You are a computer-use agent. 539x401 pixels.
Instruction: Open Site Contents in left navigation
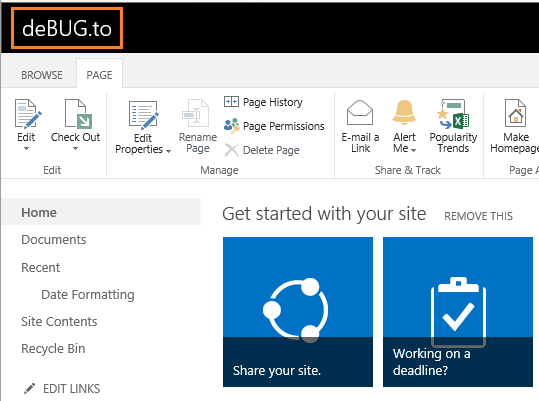pyautogui.click(x=59, y=322)
